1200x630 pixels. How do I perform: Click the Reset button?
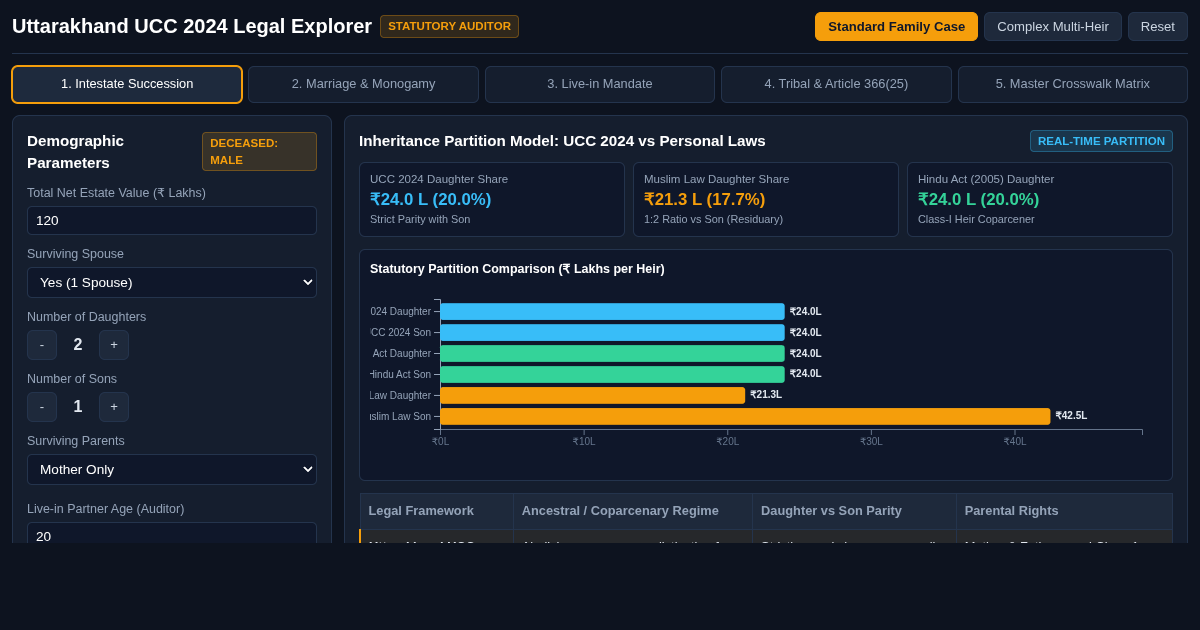(x=1158, y=26)
